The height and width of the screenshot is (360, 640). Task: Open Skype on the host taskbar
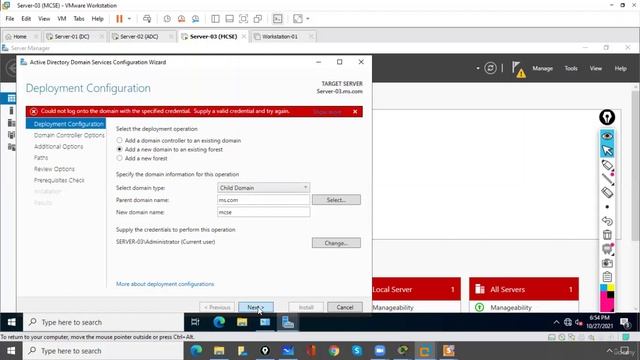coord(357,351)
